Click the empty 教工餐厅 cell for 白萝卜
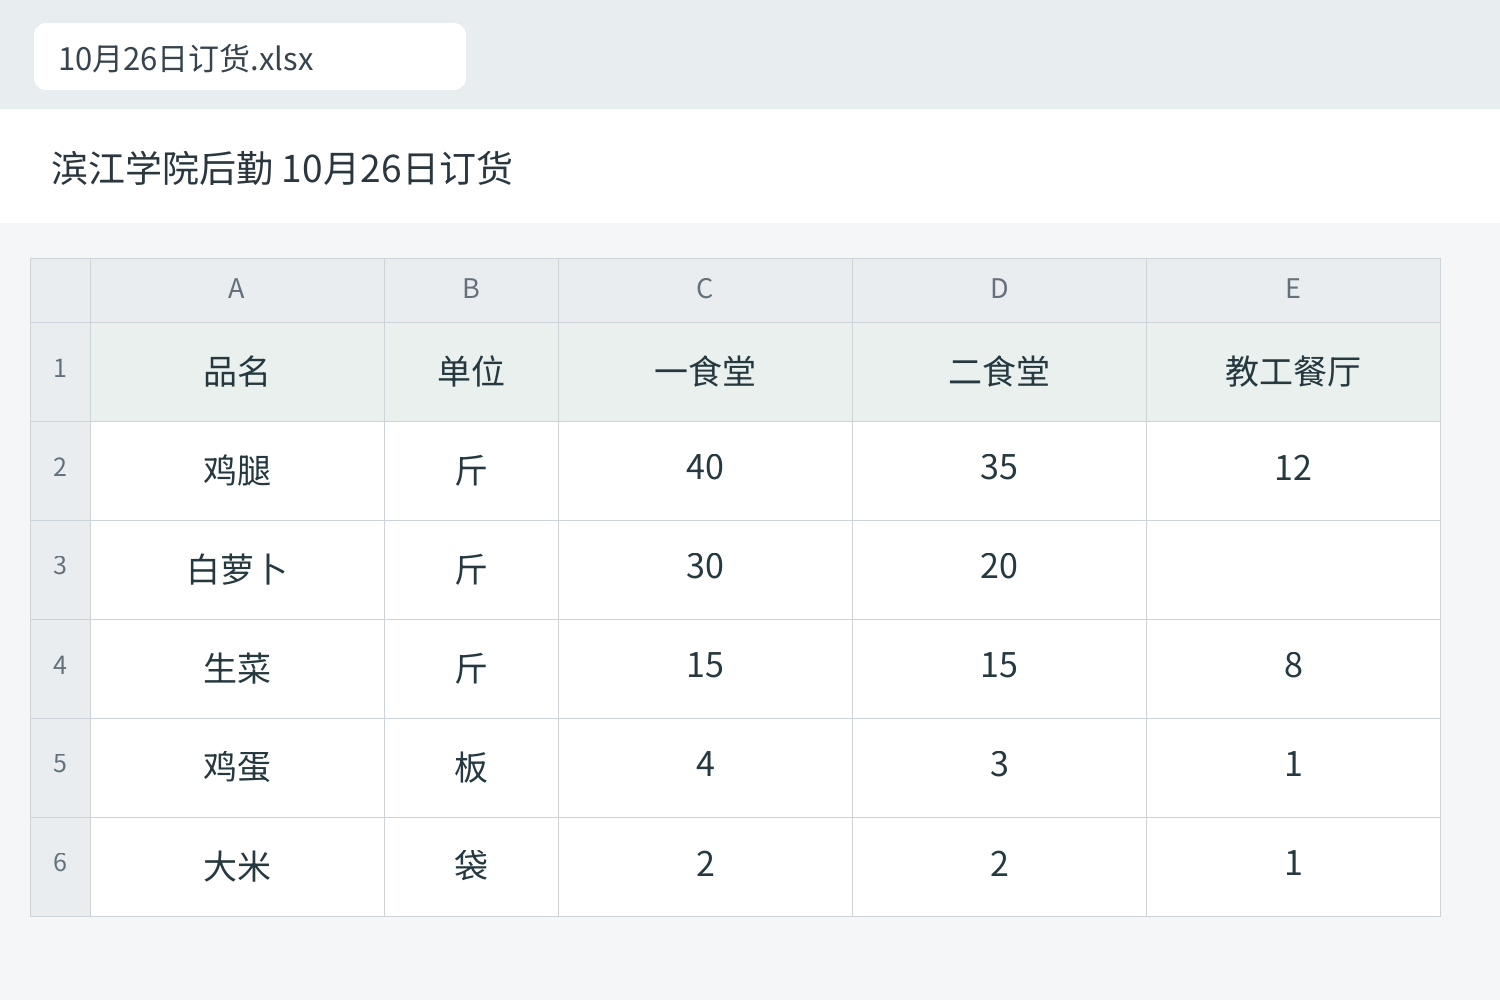1500x1000 pixels. pyautogui.click(x=1293, y=570)
